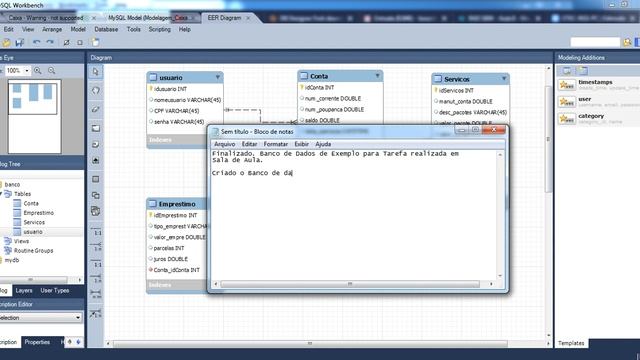The height and width of the screenshot is (360, 640).
Task: Collapse the Conta table
Action: click(377, 76)
